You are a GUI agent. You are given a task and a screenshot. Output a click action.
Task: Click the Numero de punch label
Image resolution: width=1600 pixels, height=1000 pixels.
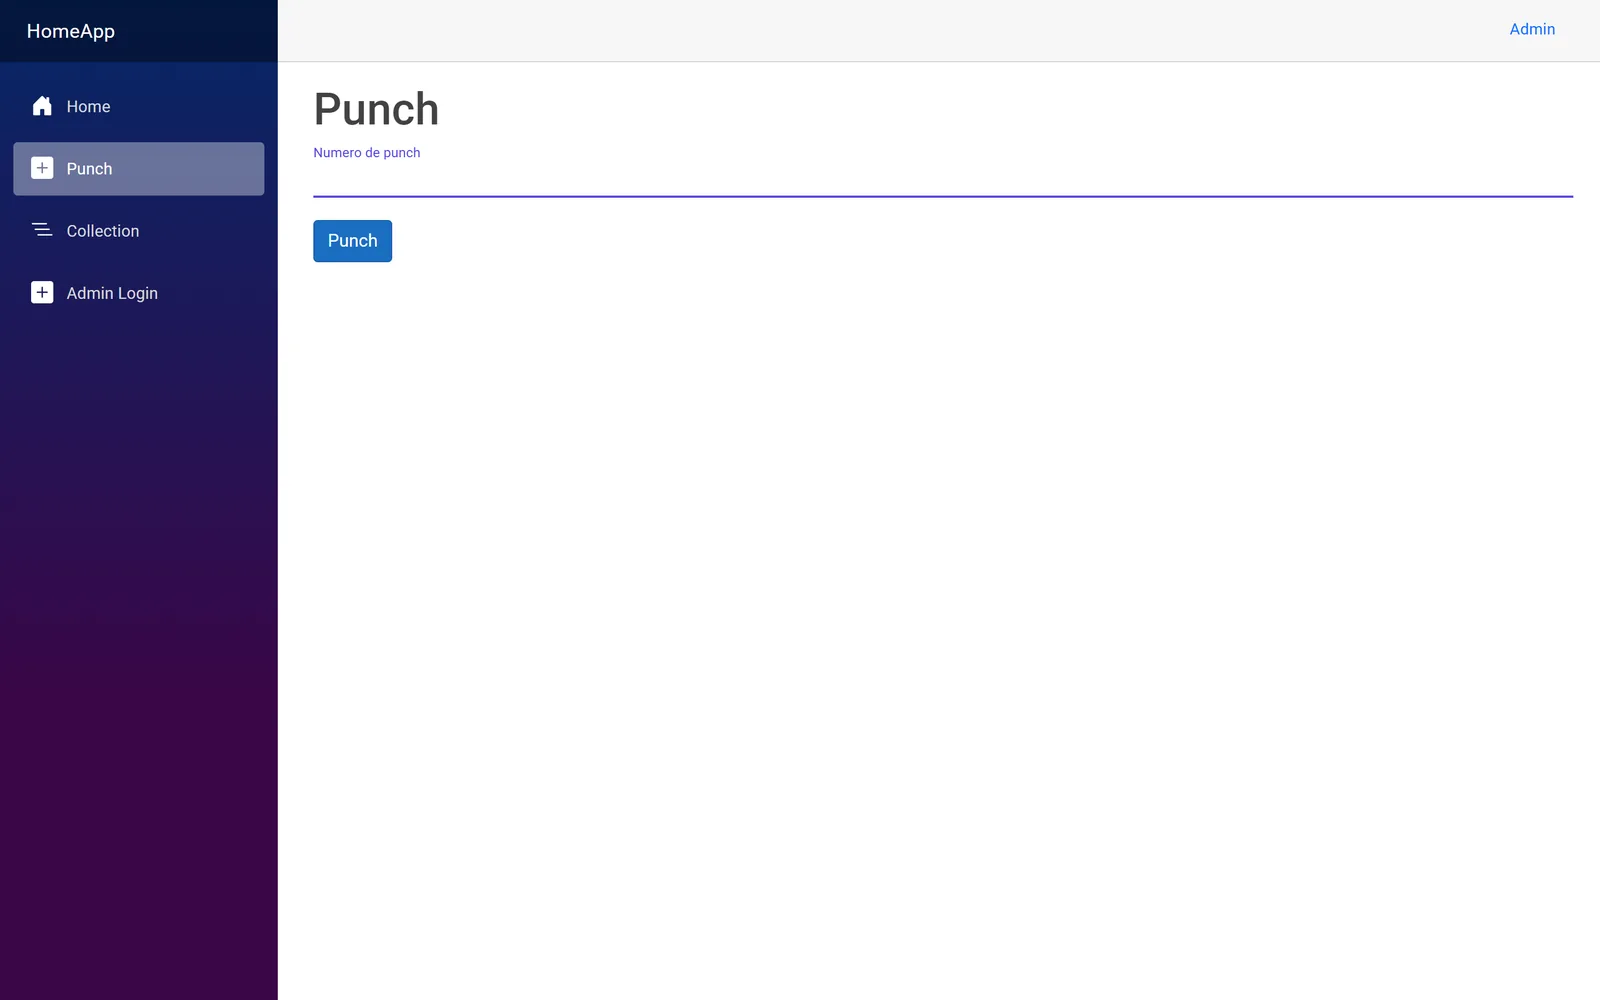pos(366,153)
